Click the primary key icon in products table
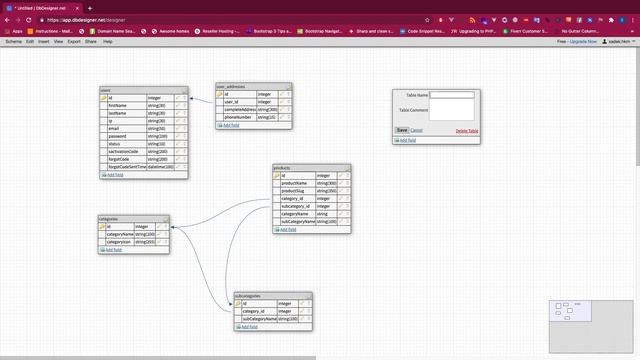 pyautogui.click(x=276, y=176)
